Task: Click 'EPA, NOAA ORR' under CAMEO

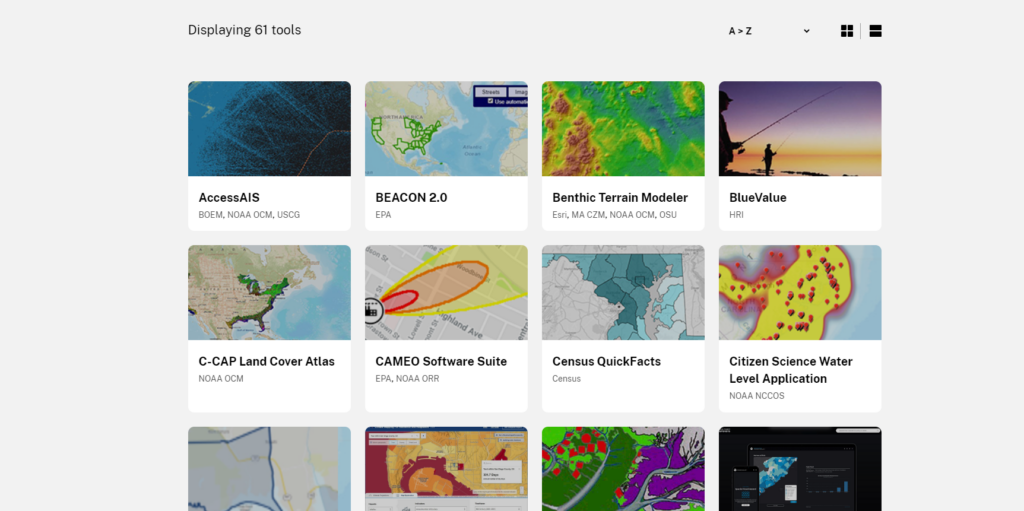Action: click(x=407, y=379)
